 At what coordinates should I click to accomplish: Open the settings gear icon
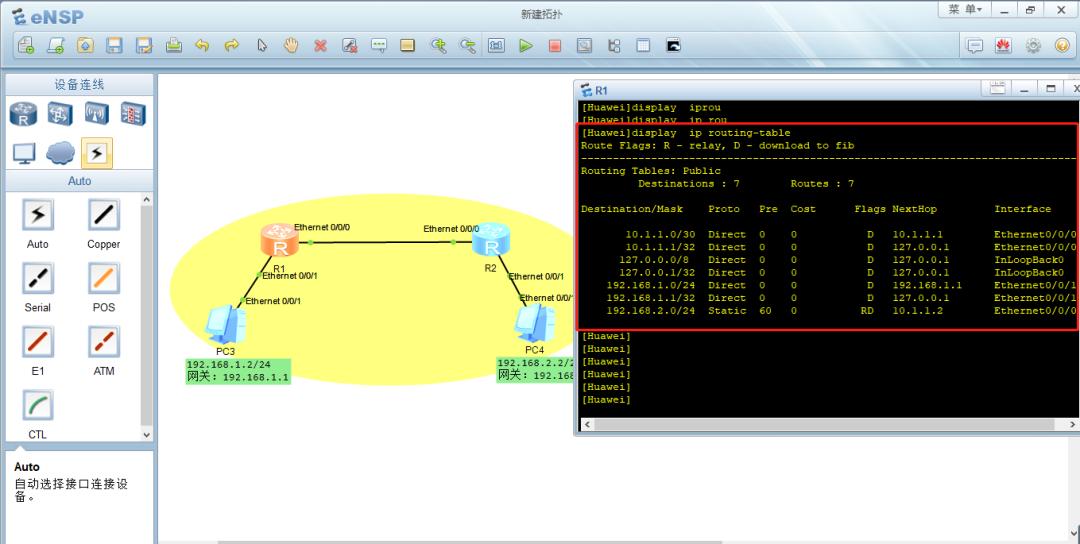pyautogui.click(x=1033, y=46)
